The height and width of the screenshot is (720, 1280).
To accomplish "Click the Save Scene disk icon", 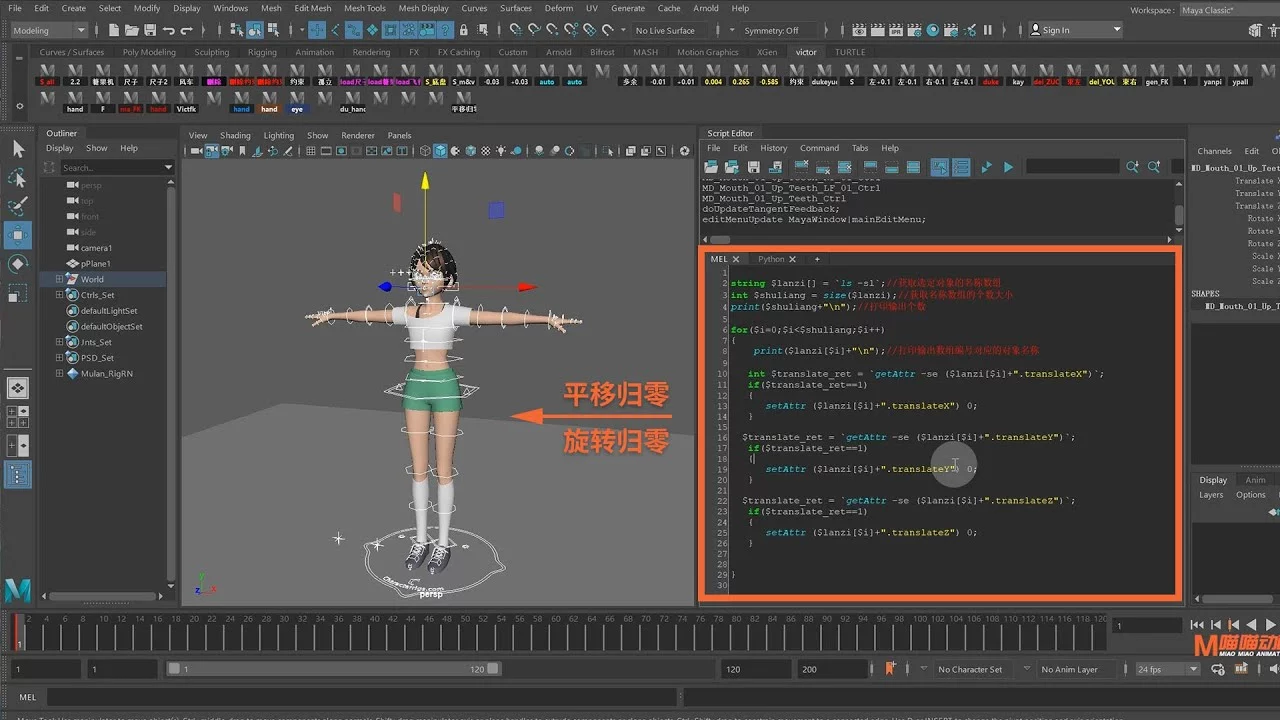I will tap(149, 31).
